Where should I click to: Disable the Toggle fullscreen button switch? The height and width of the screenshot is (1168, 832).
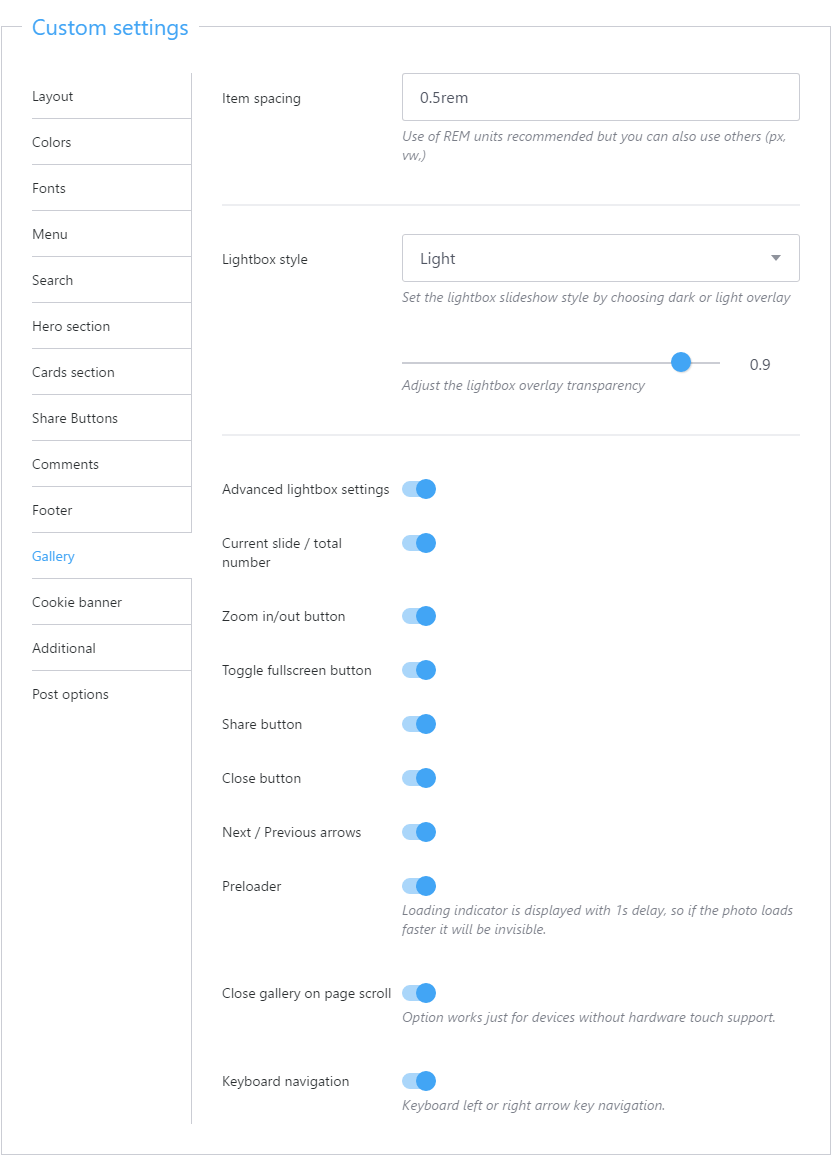coord(419,670)
